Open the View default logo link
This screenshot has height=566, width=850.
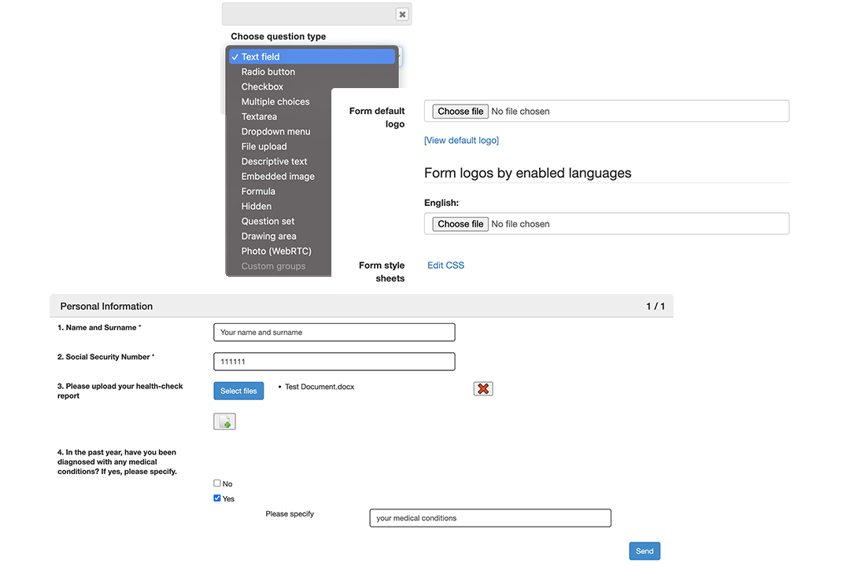[x=461, y=140]
